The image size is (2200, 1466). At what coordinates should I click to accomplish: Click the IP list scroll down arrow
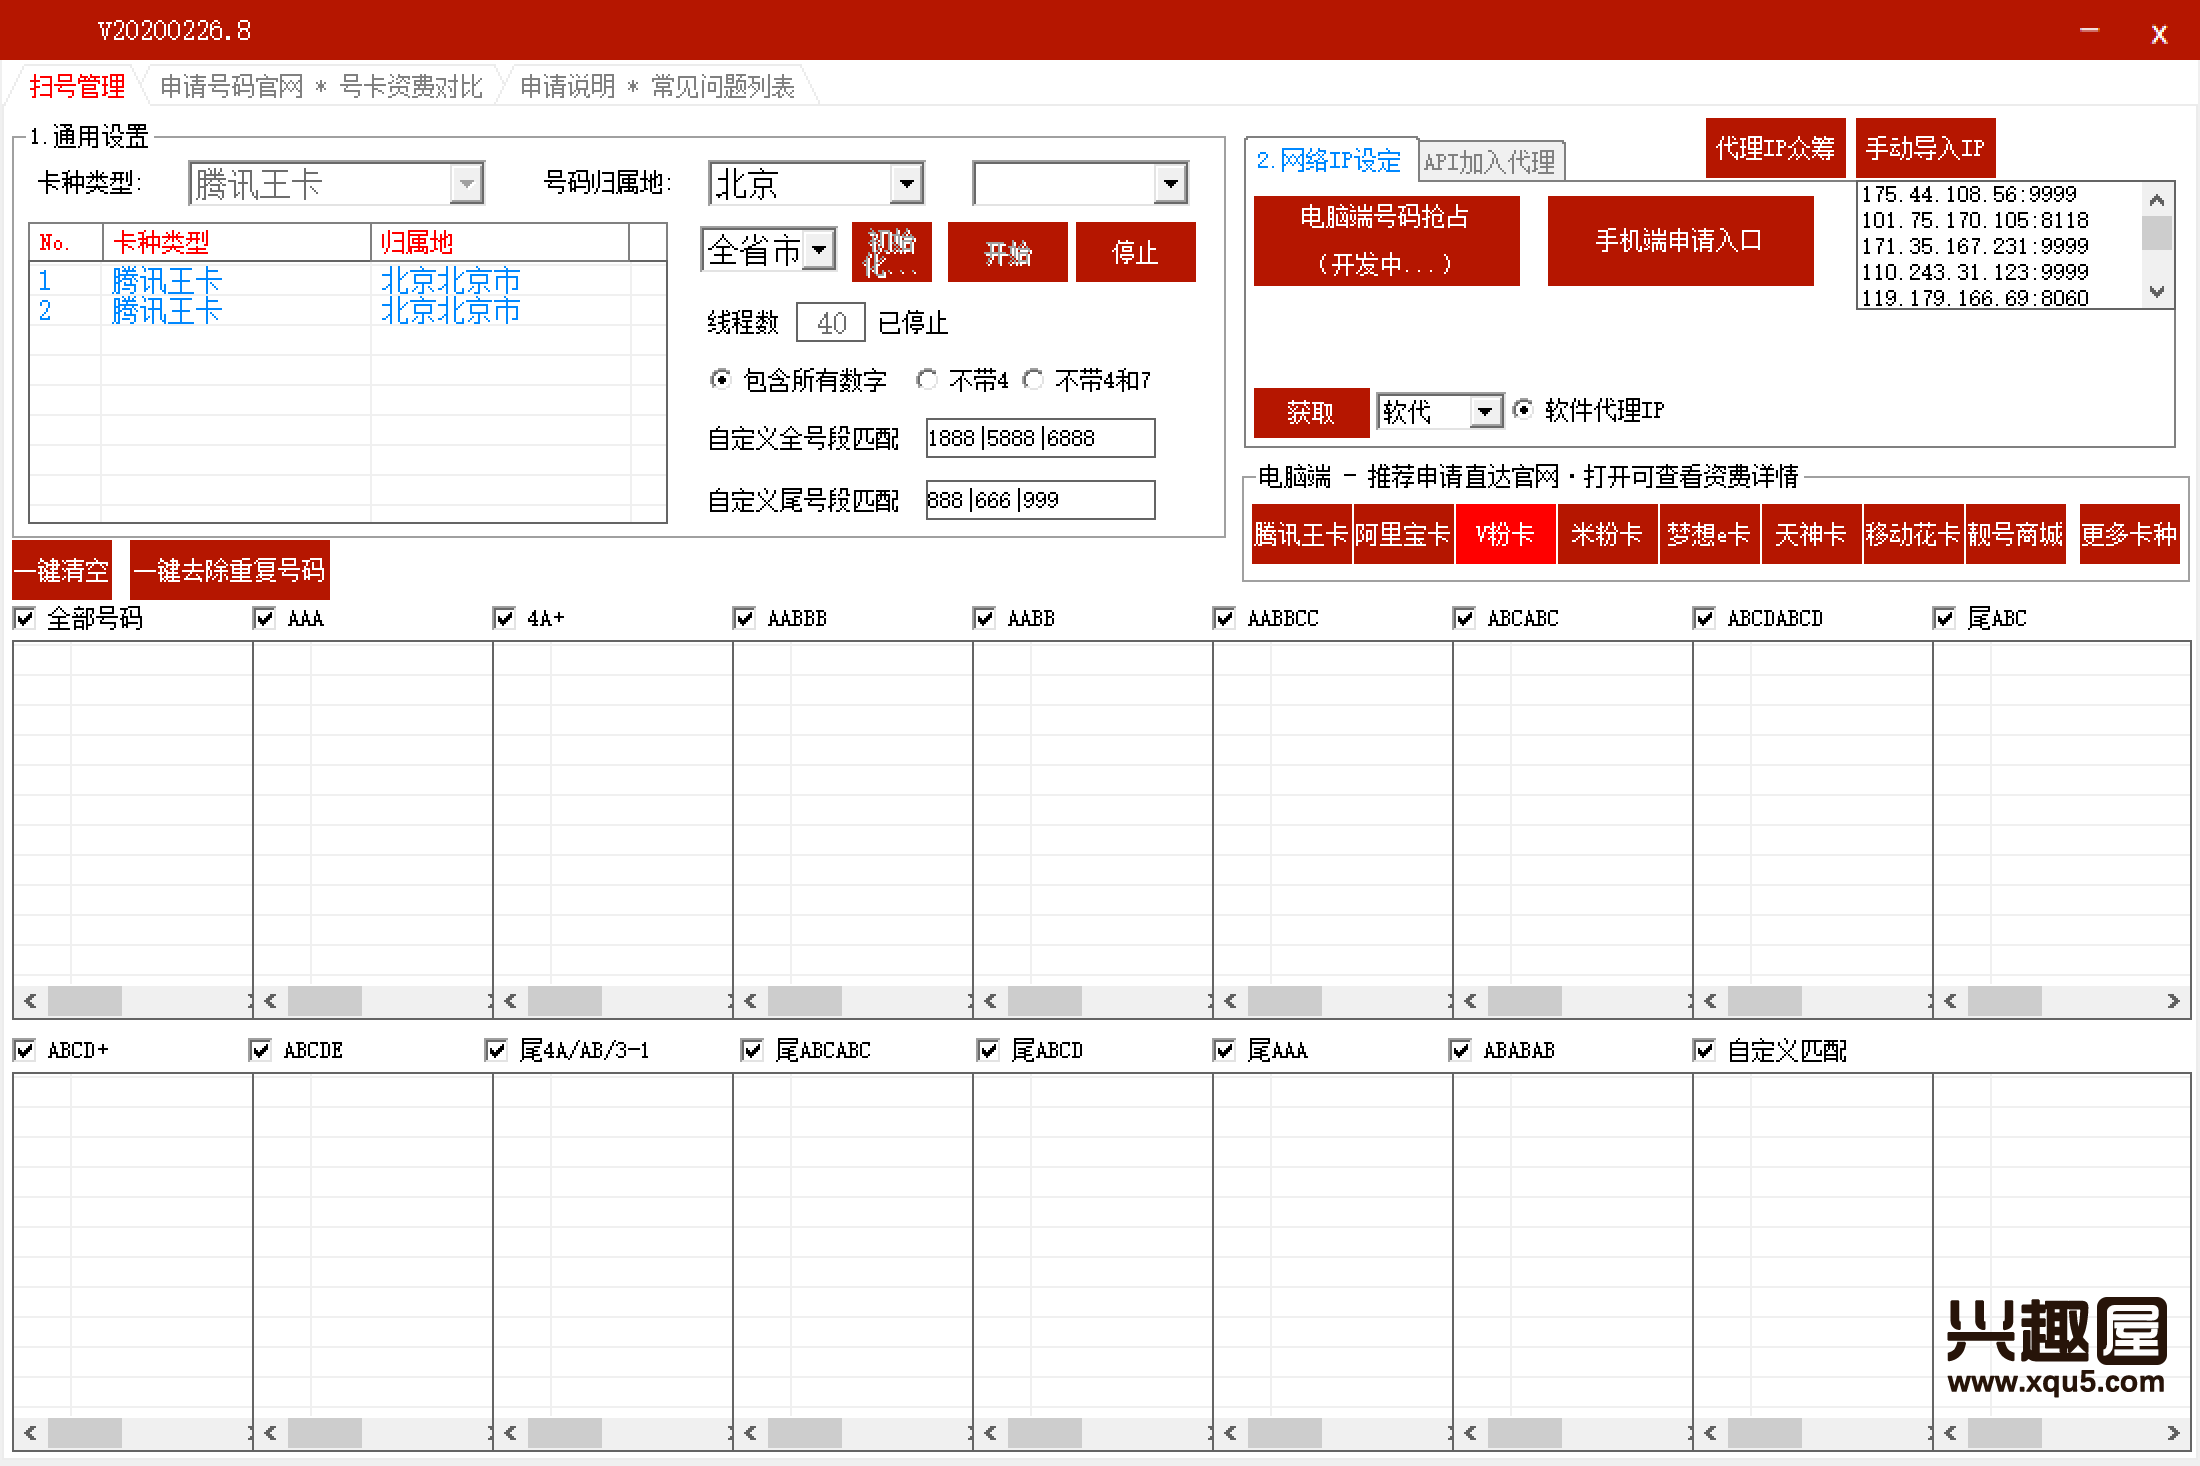coord(2157,292)
